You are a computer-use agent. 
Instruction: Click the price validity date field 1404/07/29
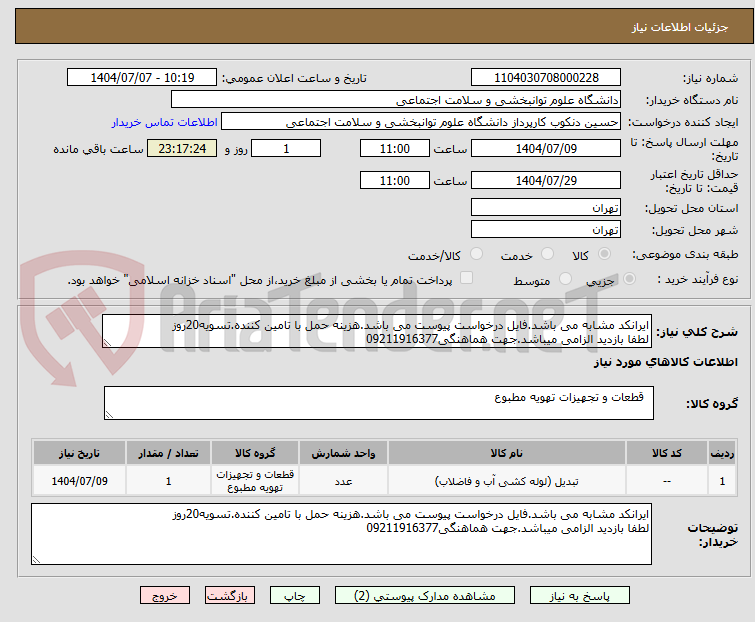[x=545, y=181]
